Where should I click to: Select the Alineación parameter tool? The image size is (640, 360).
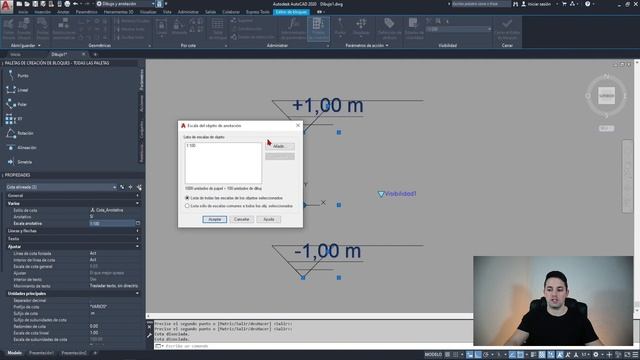(x=22, y=148)
